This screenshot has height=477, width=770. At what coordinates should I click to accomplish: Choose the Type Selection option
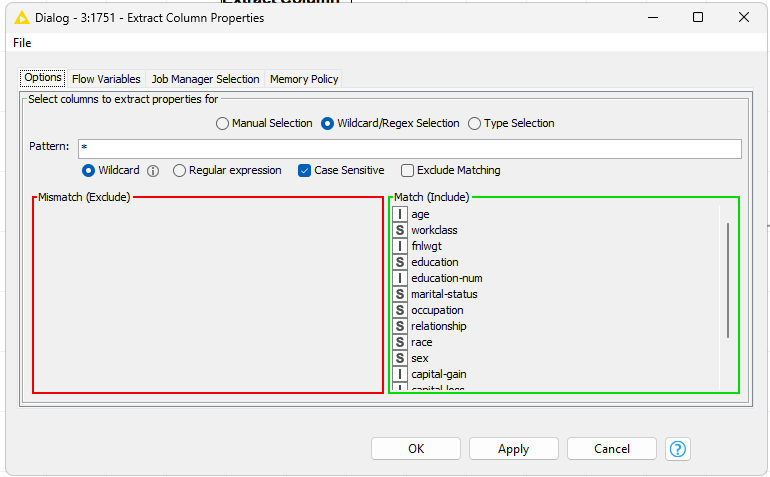(474, 124)
